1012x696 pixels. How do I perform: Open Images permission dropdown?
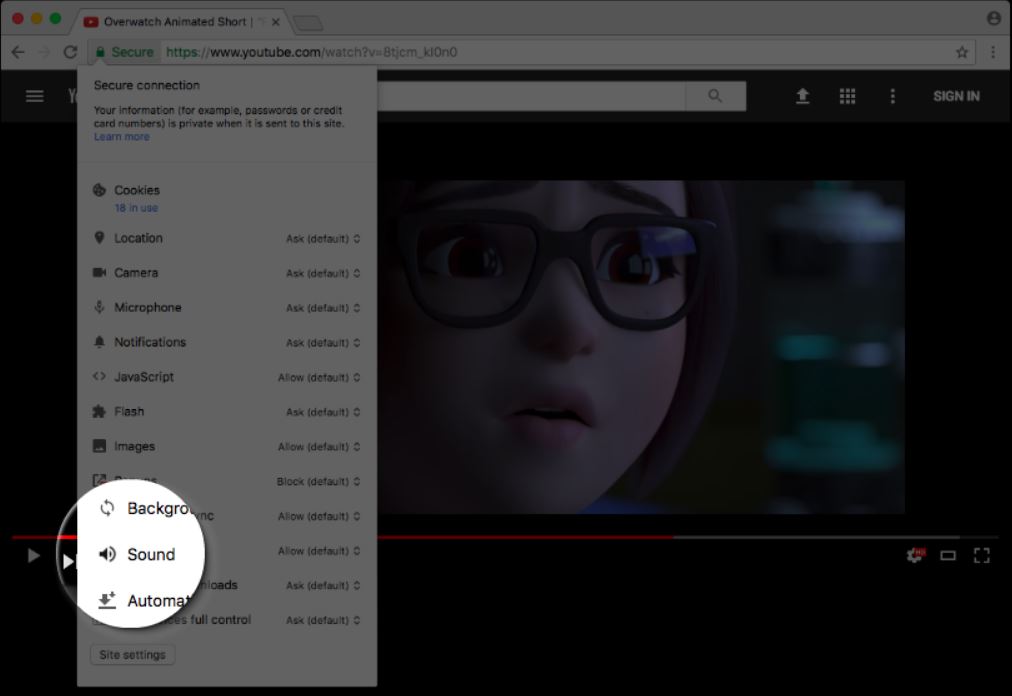tap(319, 447)
